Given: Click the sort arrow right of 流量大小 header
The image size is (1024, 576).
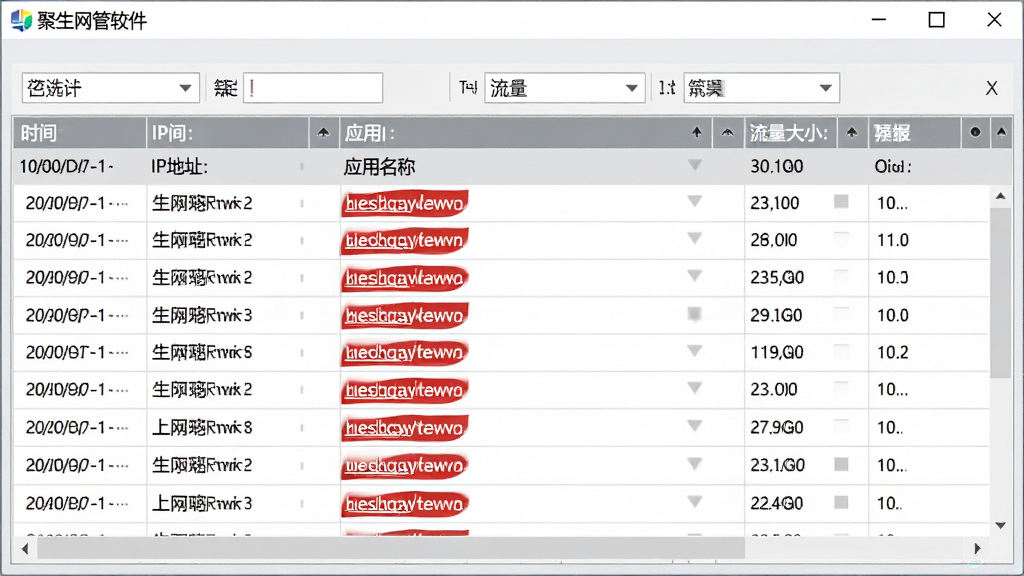Looking at the screenshot, I should coord(852,133).
